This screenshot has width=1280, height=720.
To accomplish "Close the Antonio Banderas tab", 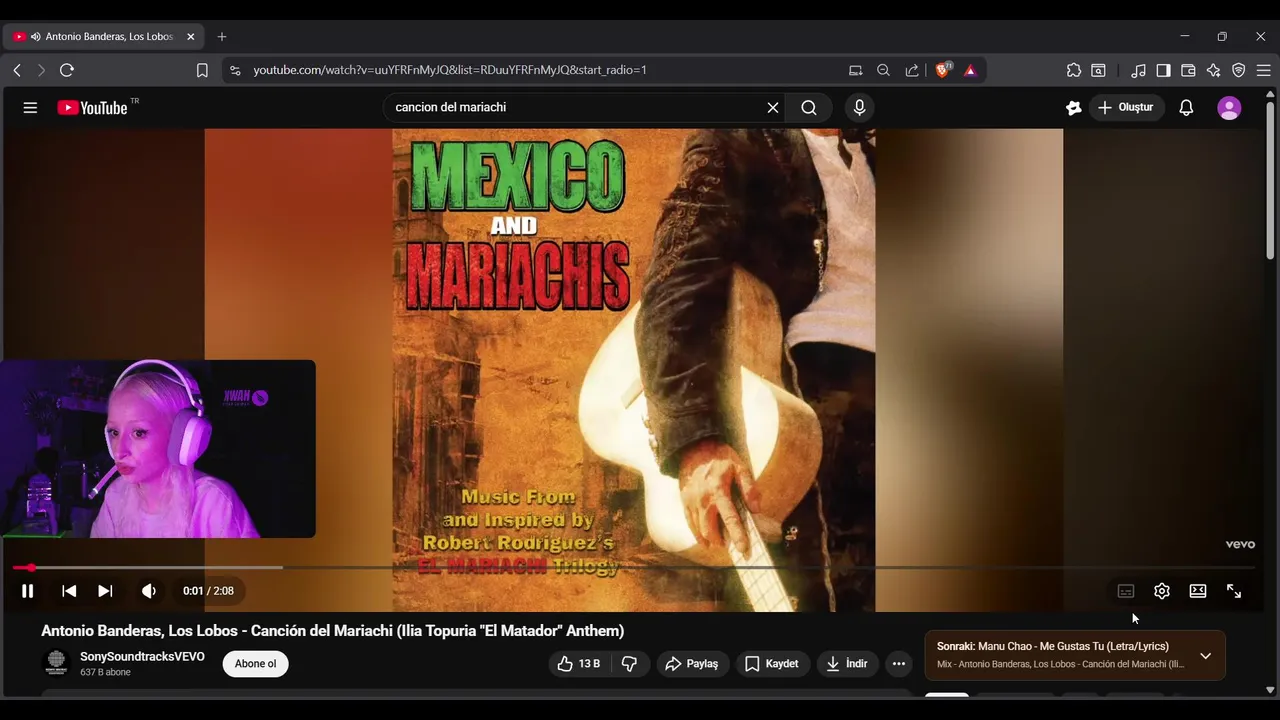I will 191,37.
